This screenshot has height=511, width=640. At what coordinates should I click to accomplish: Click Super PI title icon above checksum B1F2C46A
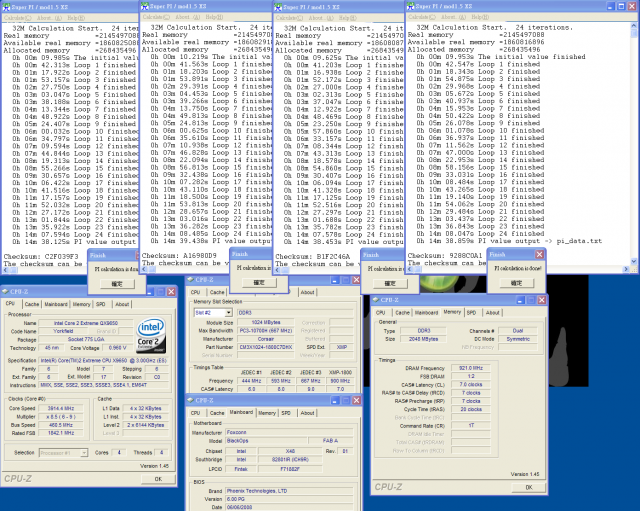click(278, 7)
